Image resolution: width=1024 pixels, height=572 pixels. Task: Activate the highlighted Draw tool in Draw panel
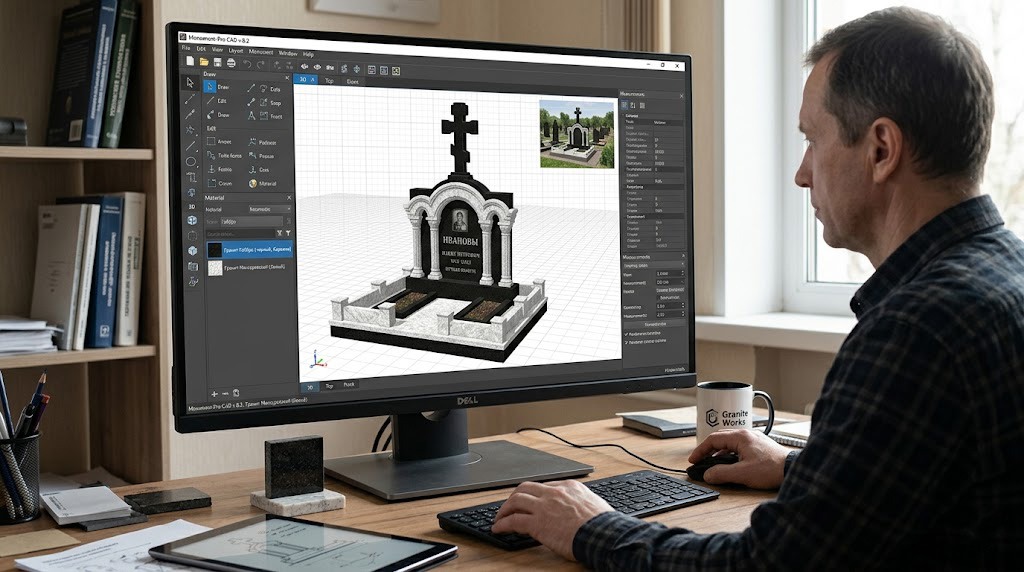[219, 86]
